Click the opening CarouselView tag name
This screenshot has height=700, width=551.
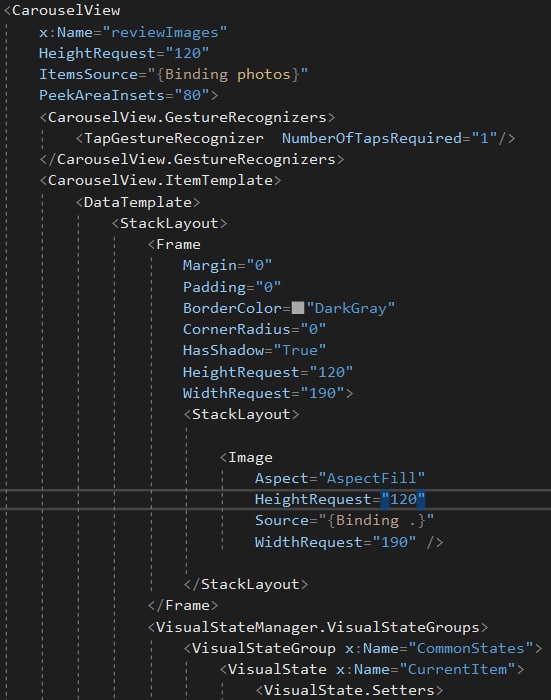click(66, 10)
